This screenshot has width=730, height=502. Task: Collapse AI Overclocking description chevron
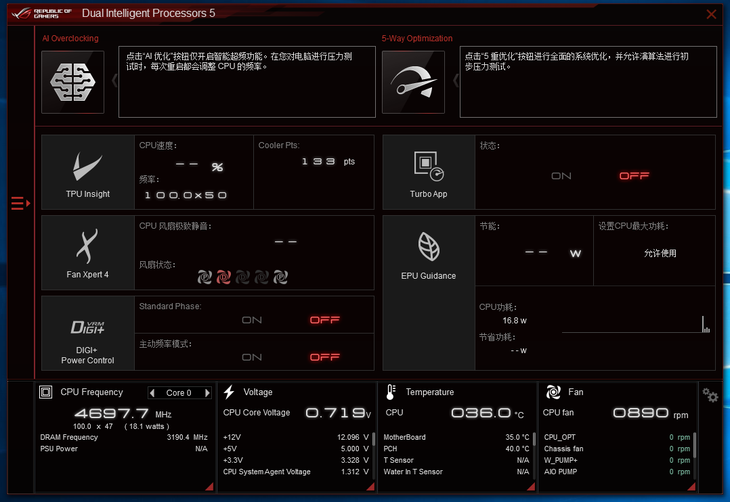point(115,81)
